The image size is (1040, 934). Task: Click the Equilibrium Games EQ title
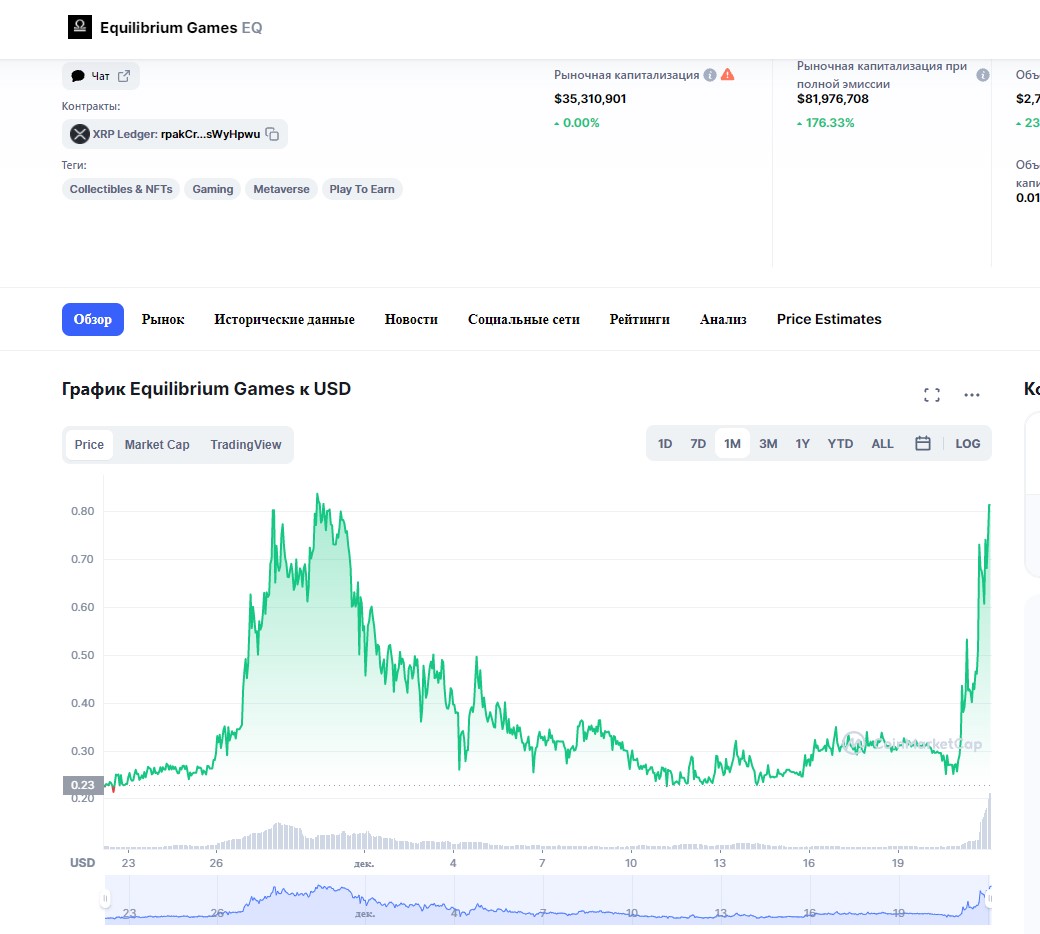[181, 28]
